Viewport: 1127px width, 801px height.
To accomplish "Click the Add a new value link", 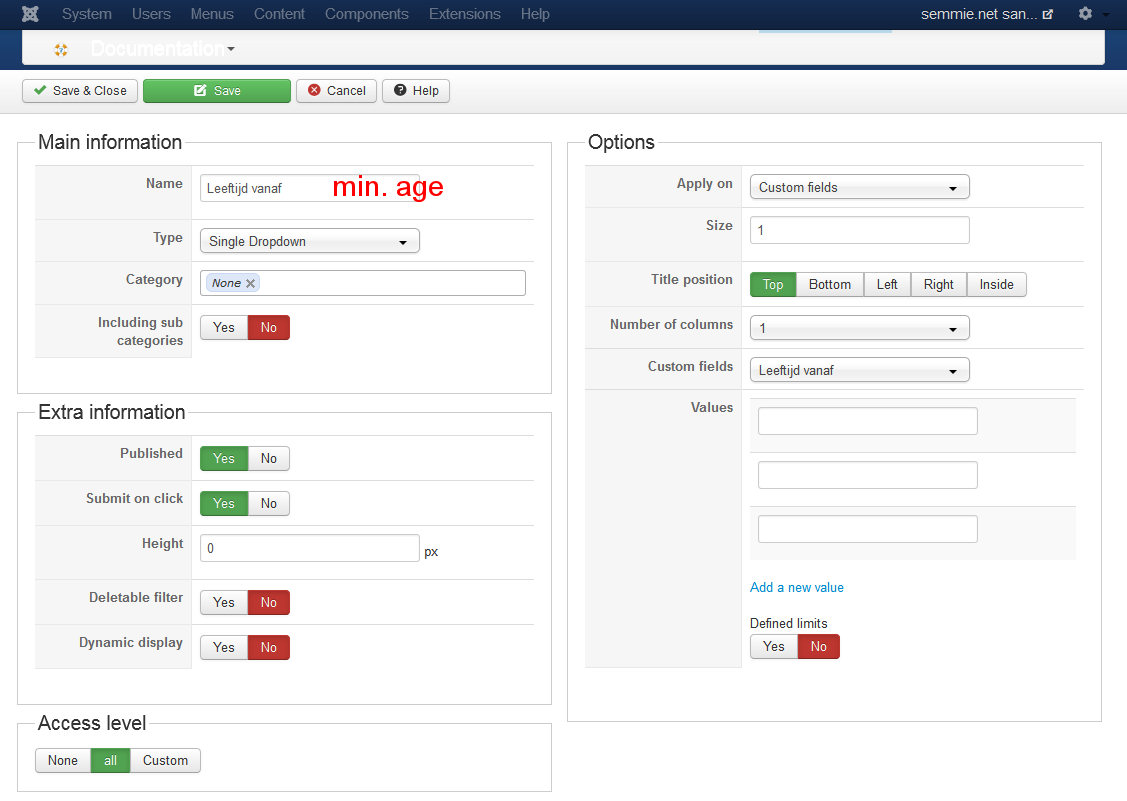I will [796, 587].
